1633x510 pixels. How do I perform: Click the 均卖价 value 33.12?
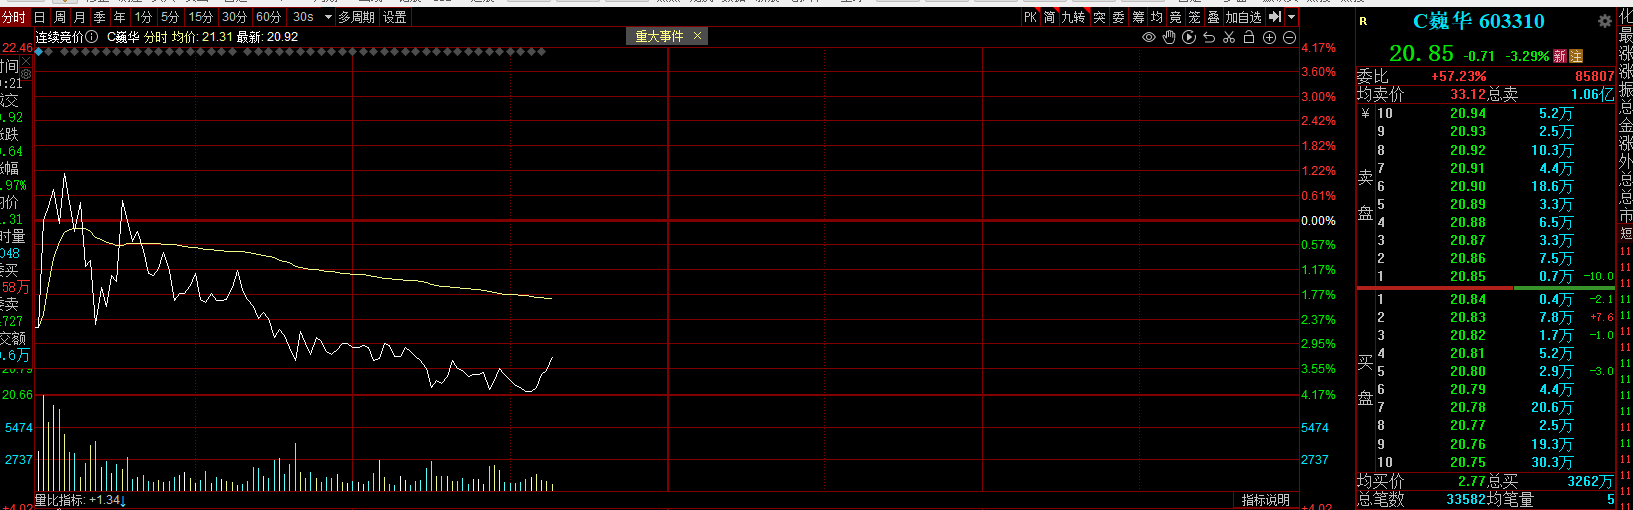click(x=1469, y=94)
